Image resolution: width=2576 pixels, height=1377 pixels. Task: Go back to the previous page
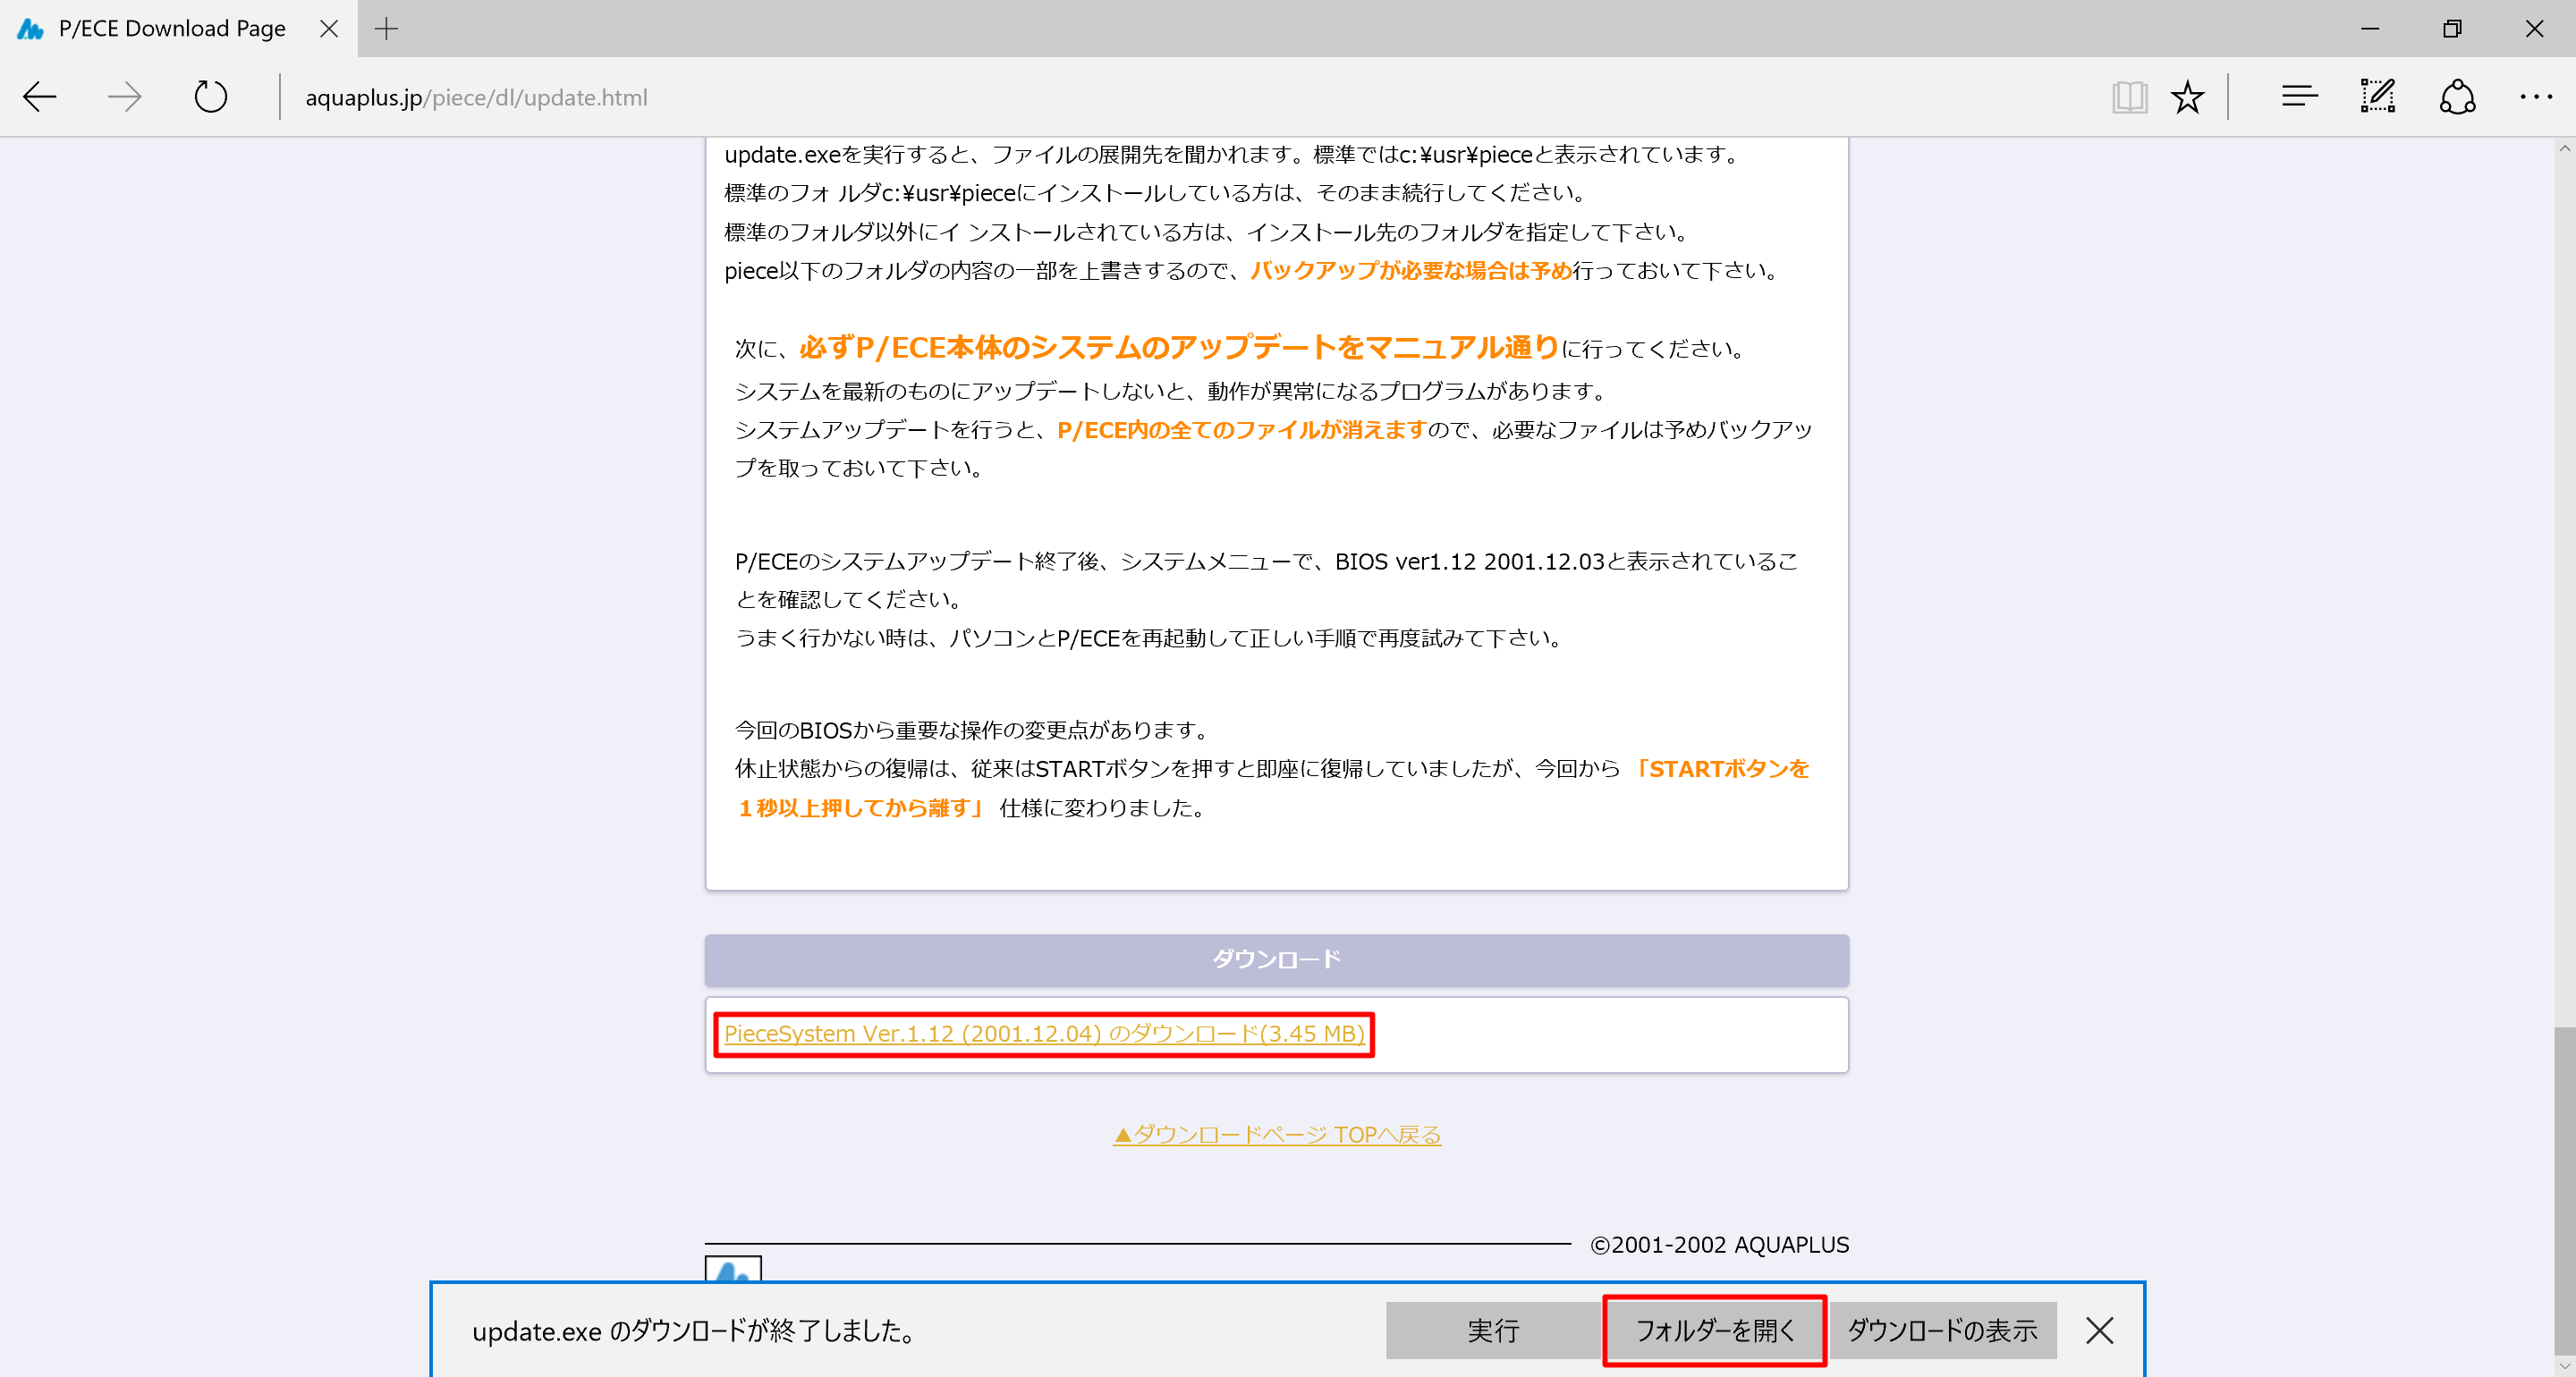coord(40,97)
